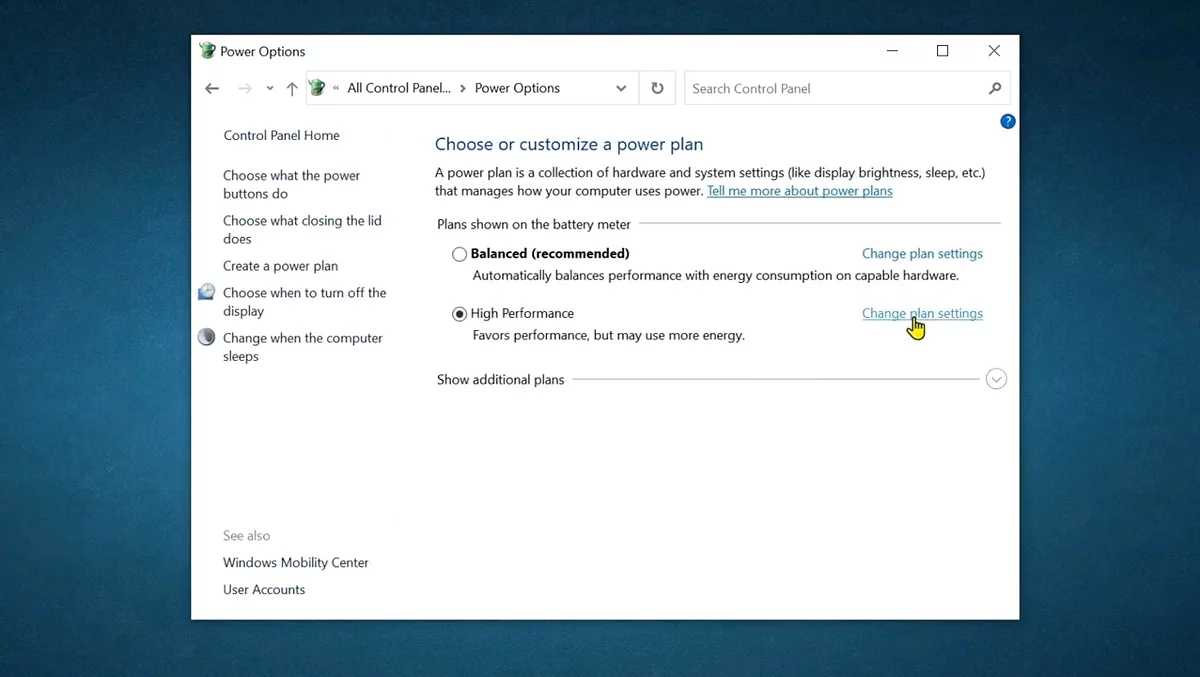This screenshot has width=1200, height=677.
Task: Click the Automatically balances performance description
Action: [715, 276]
